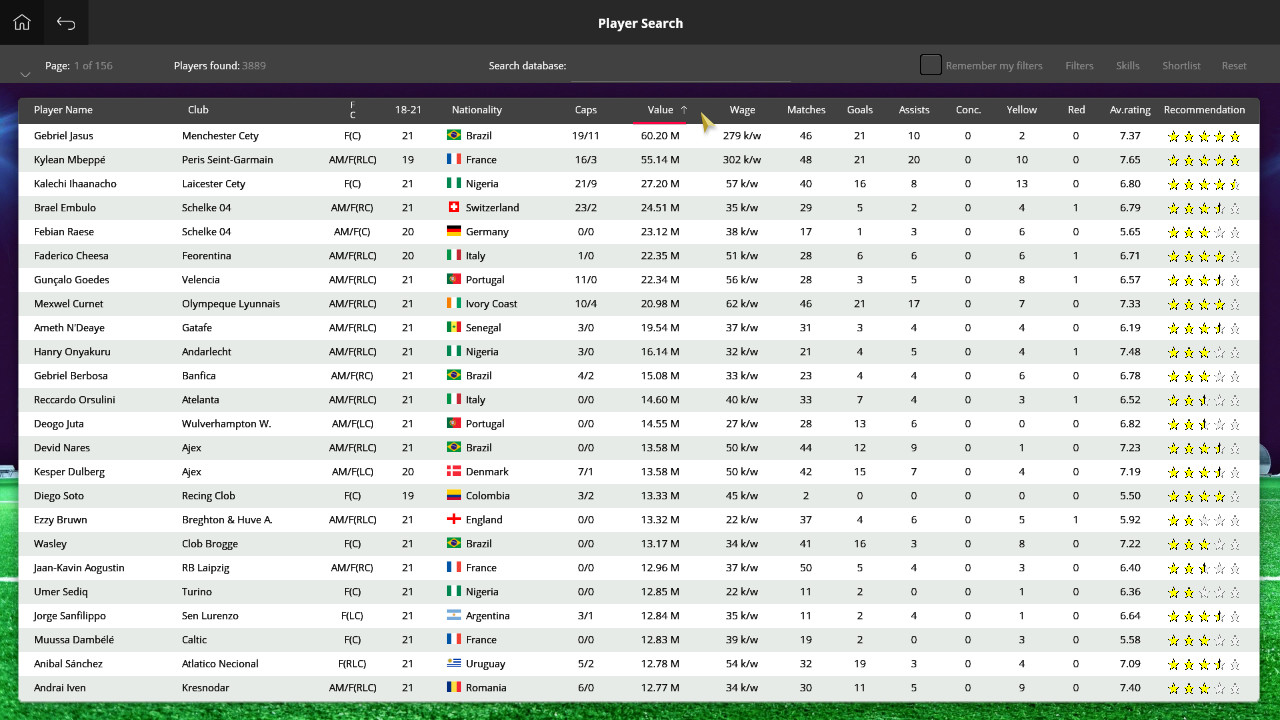This screenshot has height=720, width=1280.
Task: Click the France flag beside Kylean Mbeppé
Action: click(x=452, y=159)
